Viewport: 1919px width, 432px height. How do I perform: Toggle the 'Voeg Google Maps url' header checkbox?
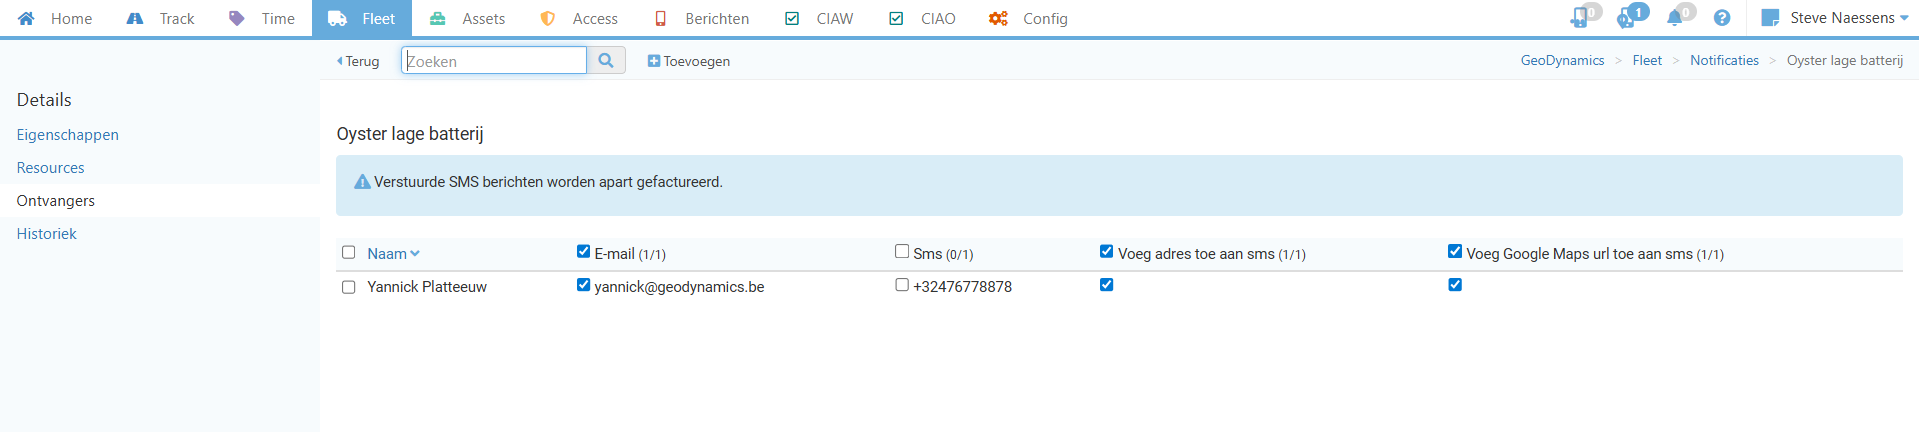[1455, 252]
